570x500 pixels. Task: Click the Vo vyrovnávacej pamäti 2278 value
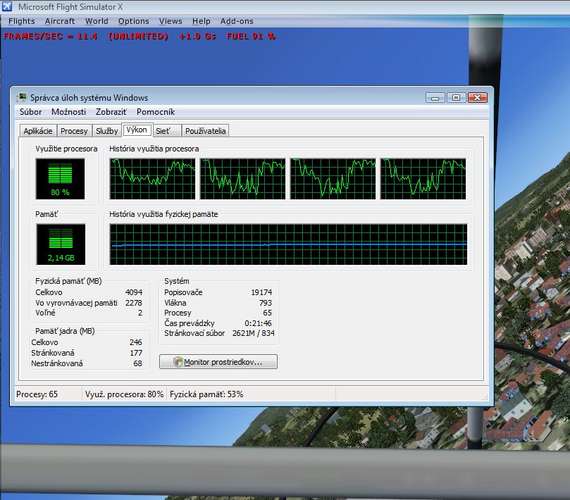[133, 303]
